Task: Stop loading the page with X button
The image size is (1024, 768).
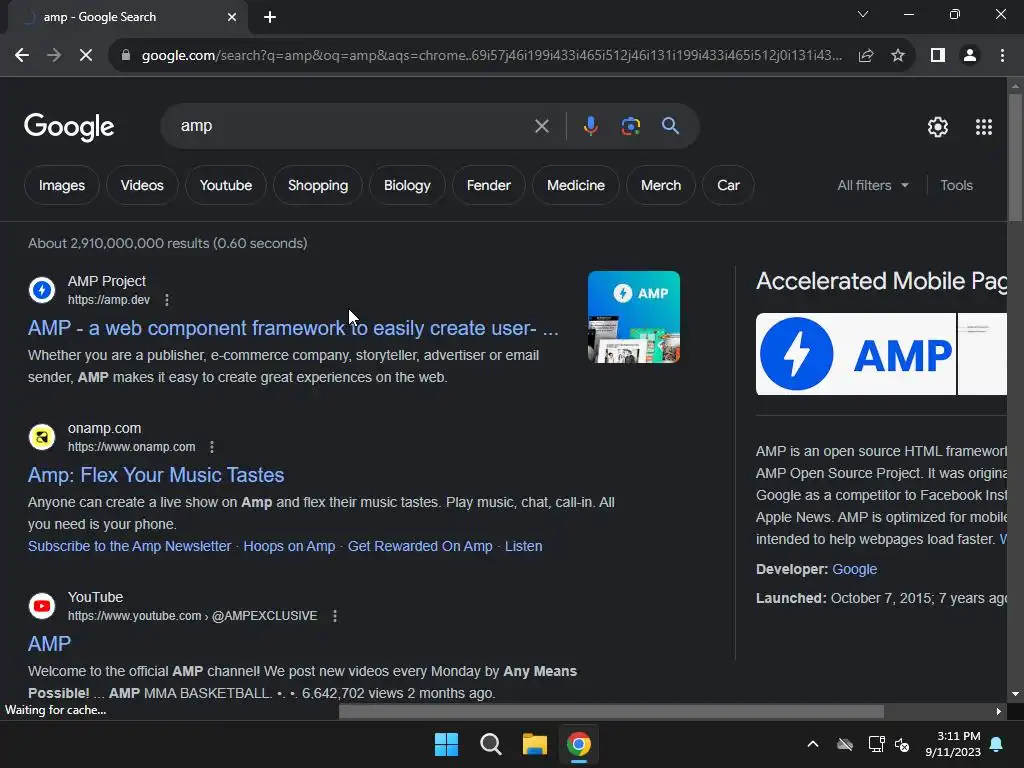Action: tap(86, 56)
